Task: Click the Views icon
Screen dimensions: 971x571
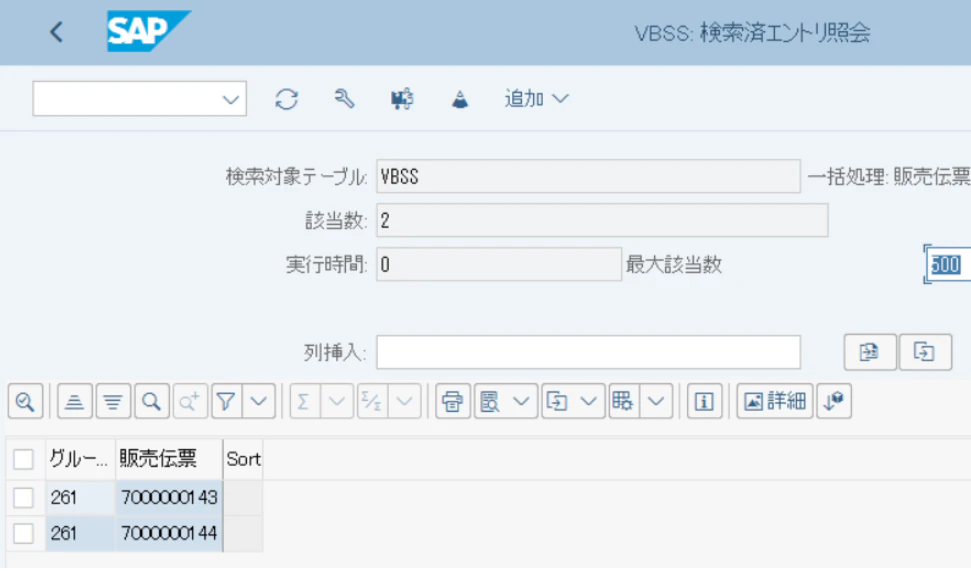Action: [490, 401]
